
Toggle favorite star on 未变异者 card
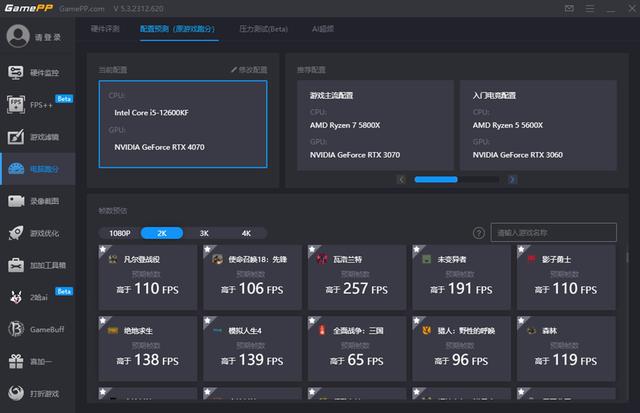tap(417, 249)
